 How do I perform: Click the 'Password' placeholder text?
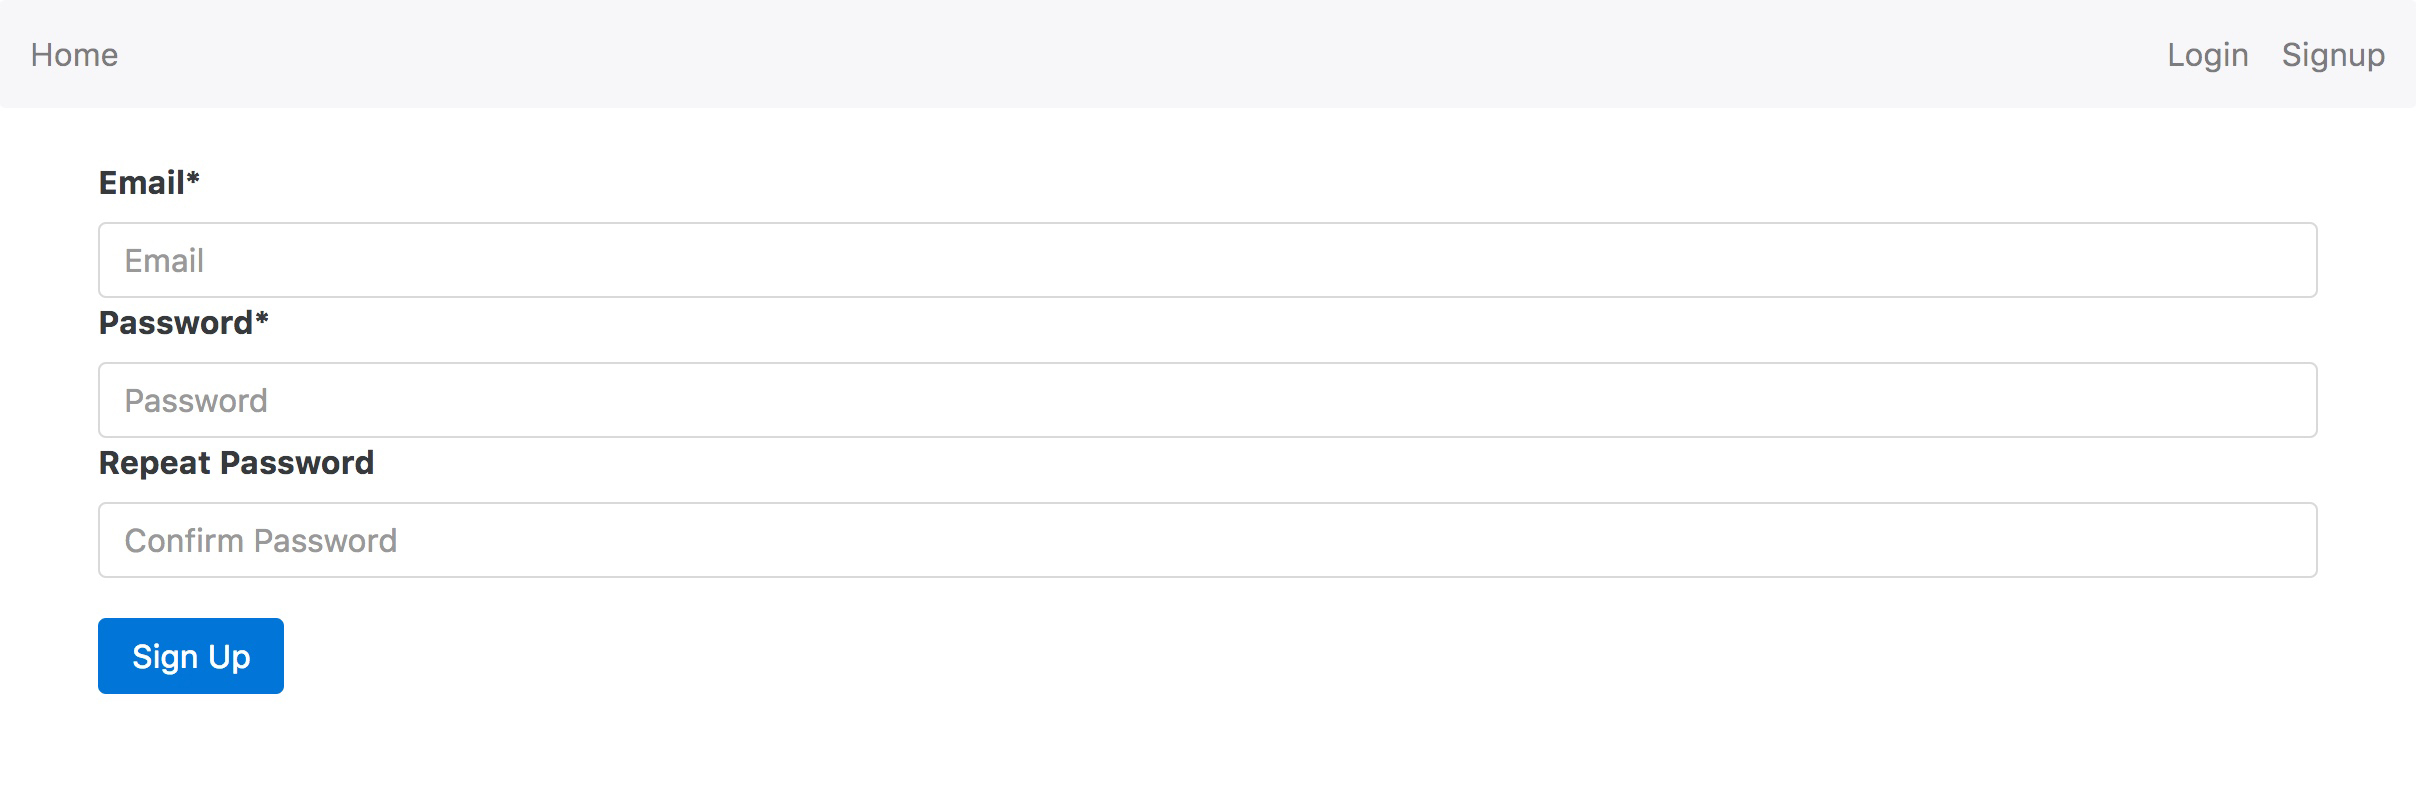coord(196,401)
